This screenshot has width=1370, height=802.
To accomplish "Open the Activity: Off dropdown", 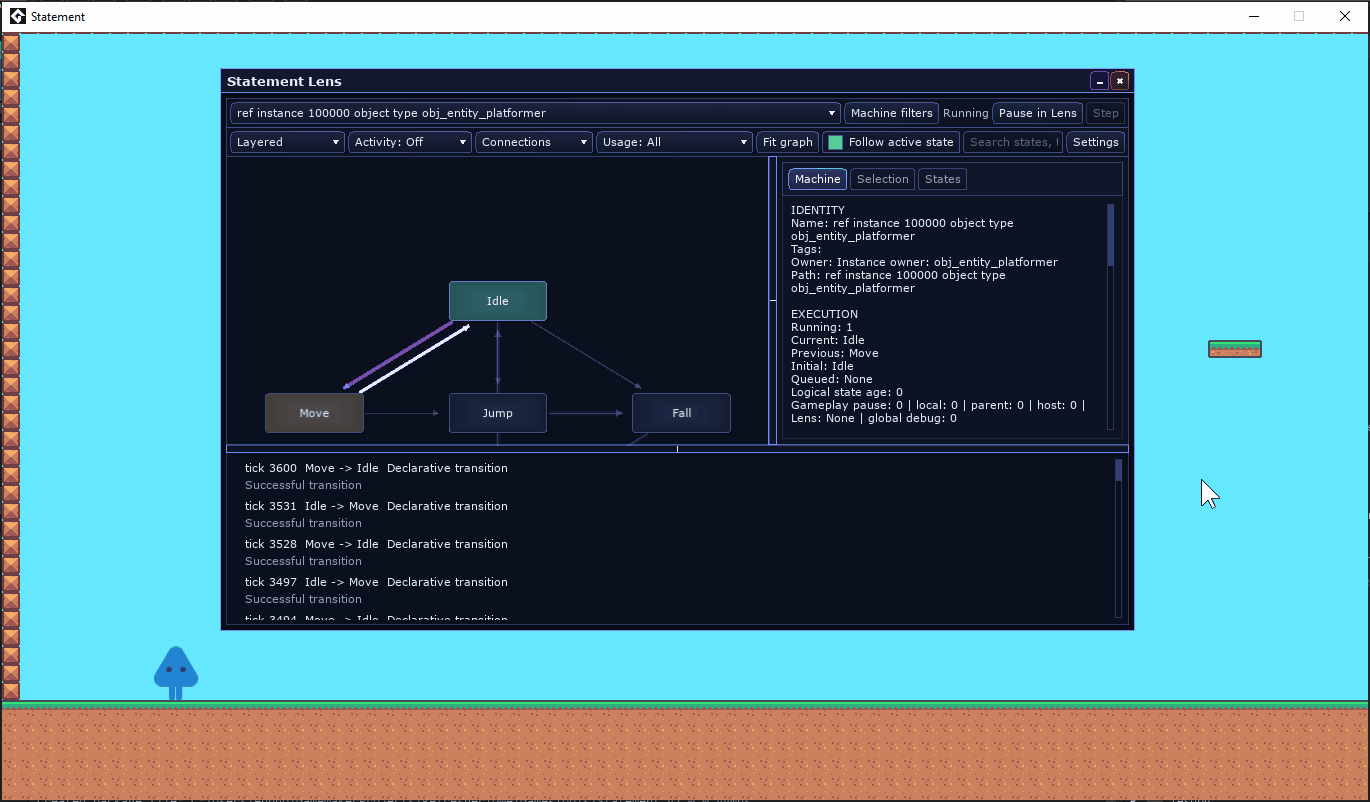I will [x=410, y=142].
